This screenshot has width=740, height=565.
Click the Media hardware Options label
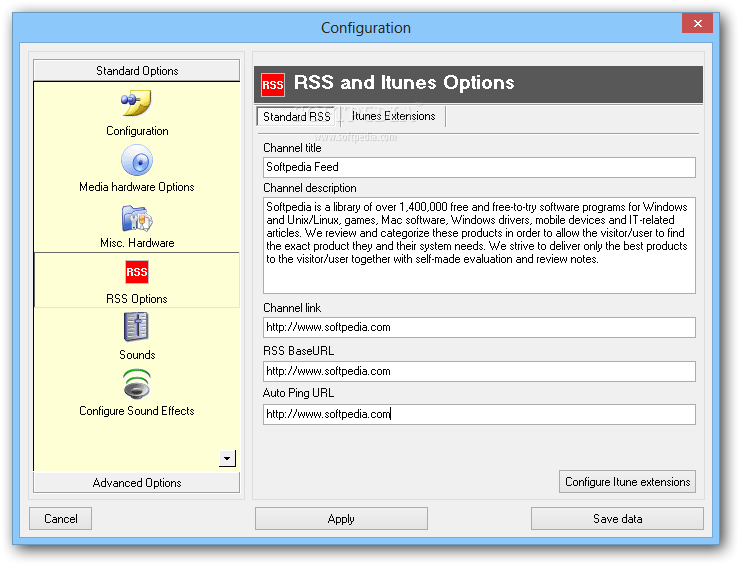pyautogui.click(x=137, y=187)
